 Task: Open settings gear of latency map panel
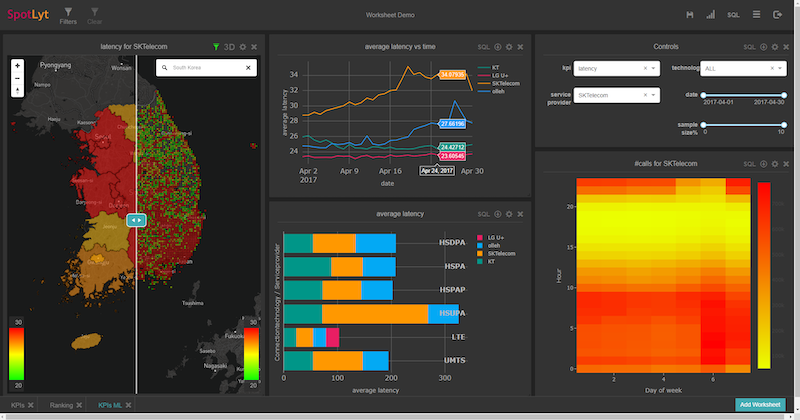coord(243,47)
